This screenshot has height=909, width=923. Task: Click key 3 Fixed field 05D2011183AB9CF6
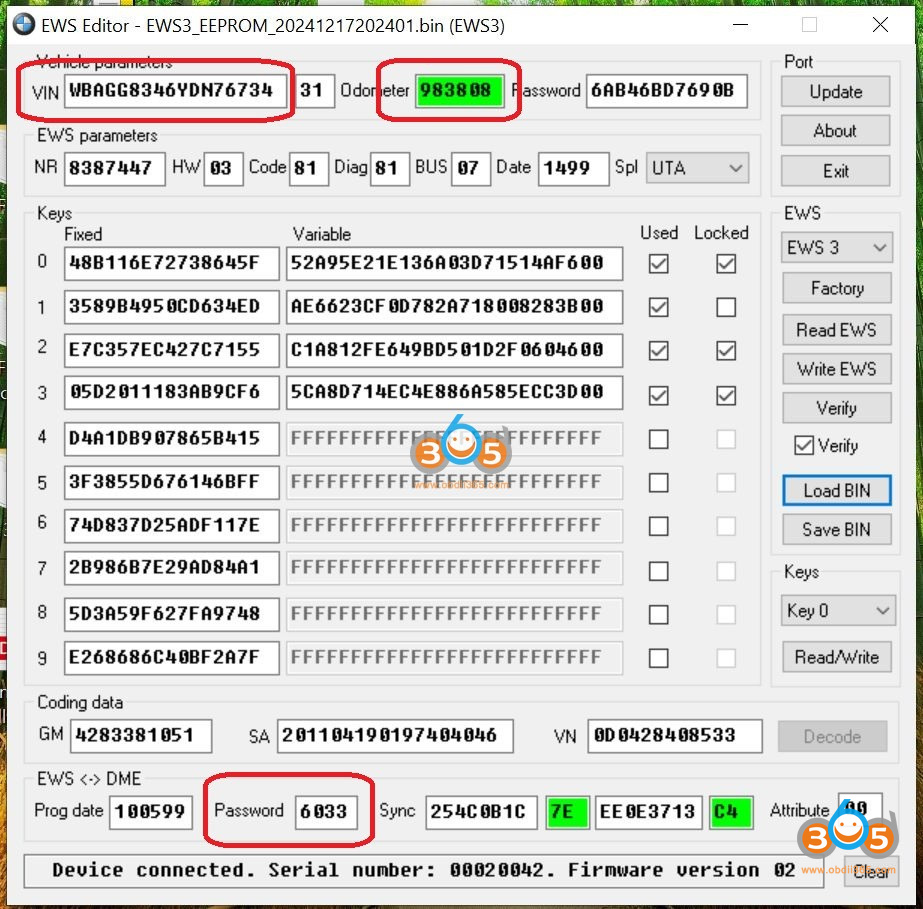(x=171, y=393)
